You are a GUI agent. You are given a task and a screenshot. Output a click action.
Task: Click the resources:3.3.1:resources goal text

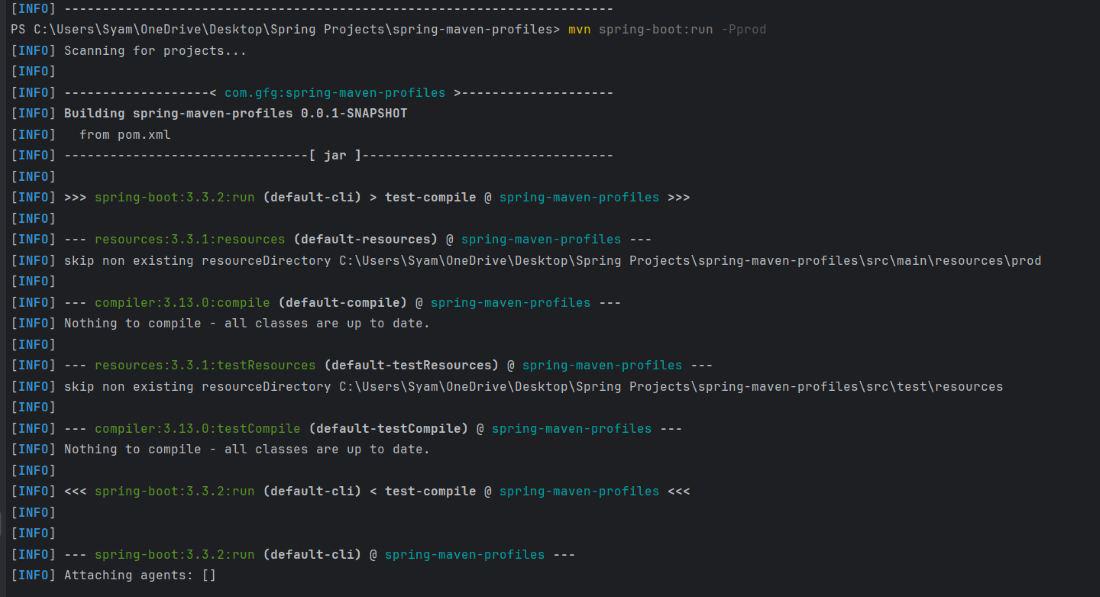[x=190, y=239]
